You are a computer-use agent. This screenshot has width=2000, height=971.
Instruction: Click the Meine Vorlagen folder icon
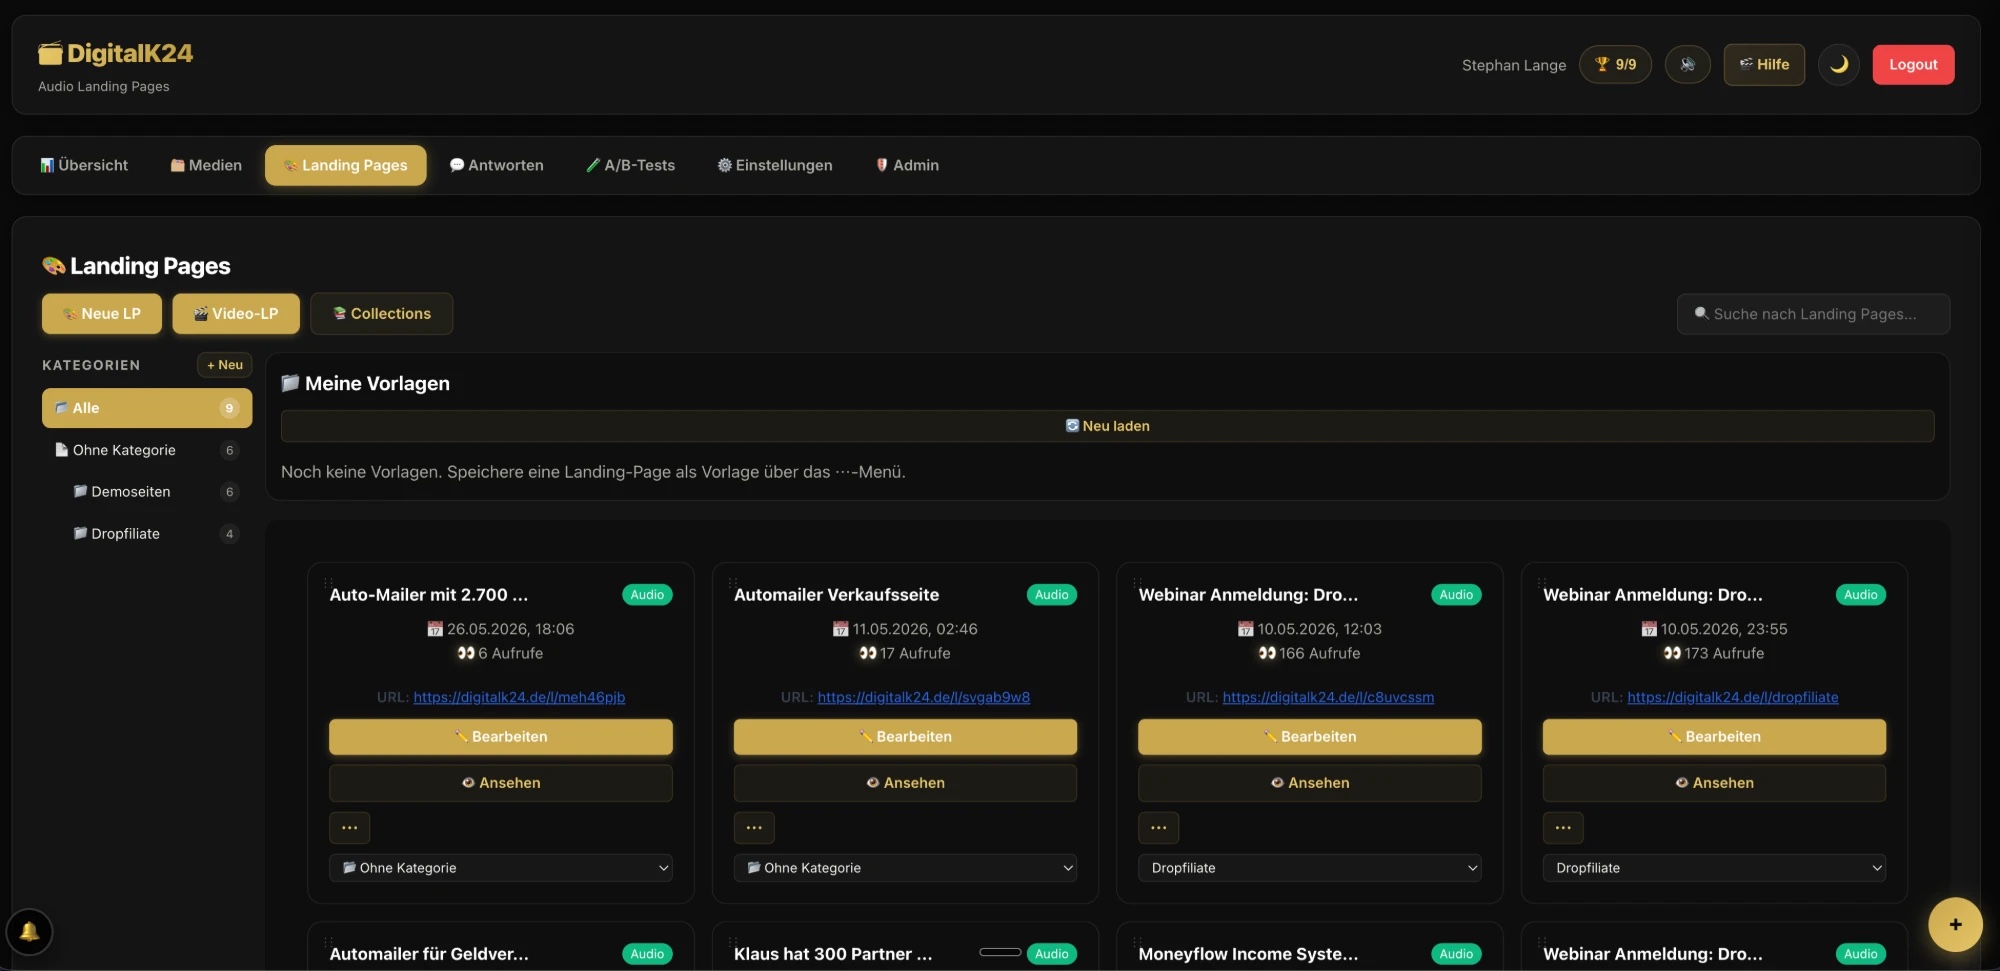click(291, 383)
